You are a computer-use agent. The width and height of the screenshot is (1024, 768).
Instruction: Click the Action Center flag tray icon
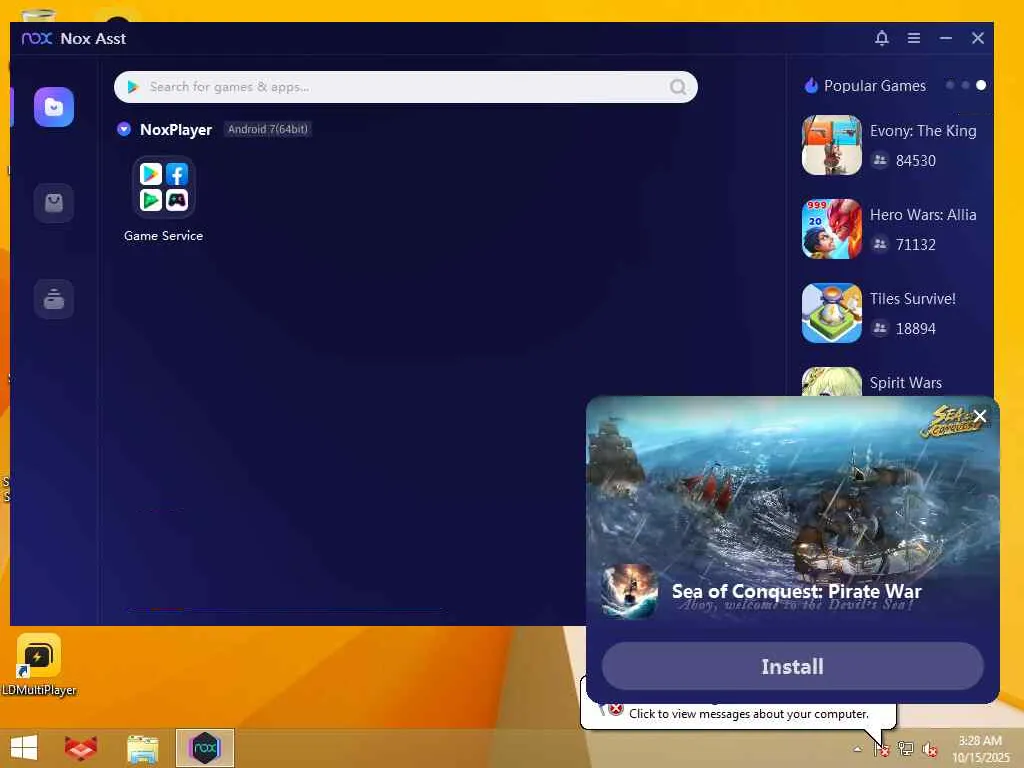point(881,749)
